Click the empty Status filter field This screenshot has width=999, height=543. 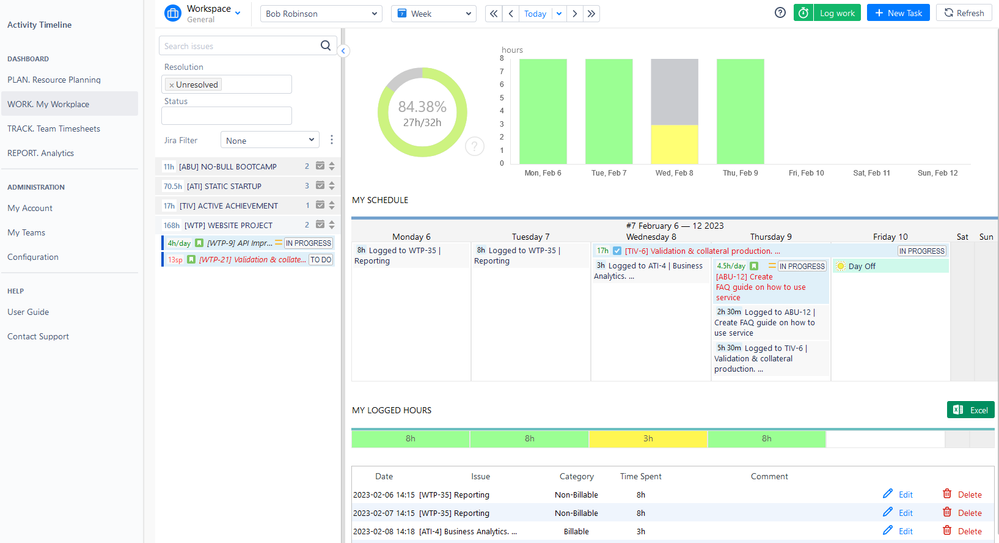[x=226, y=115]
